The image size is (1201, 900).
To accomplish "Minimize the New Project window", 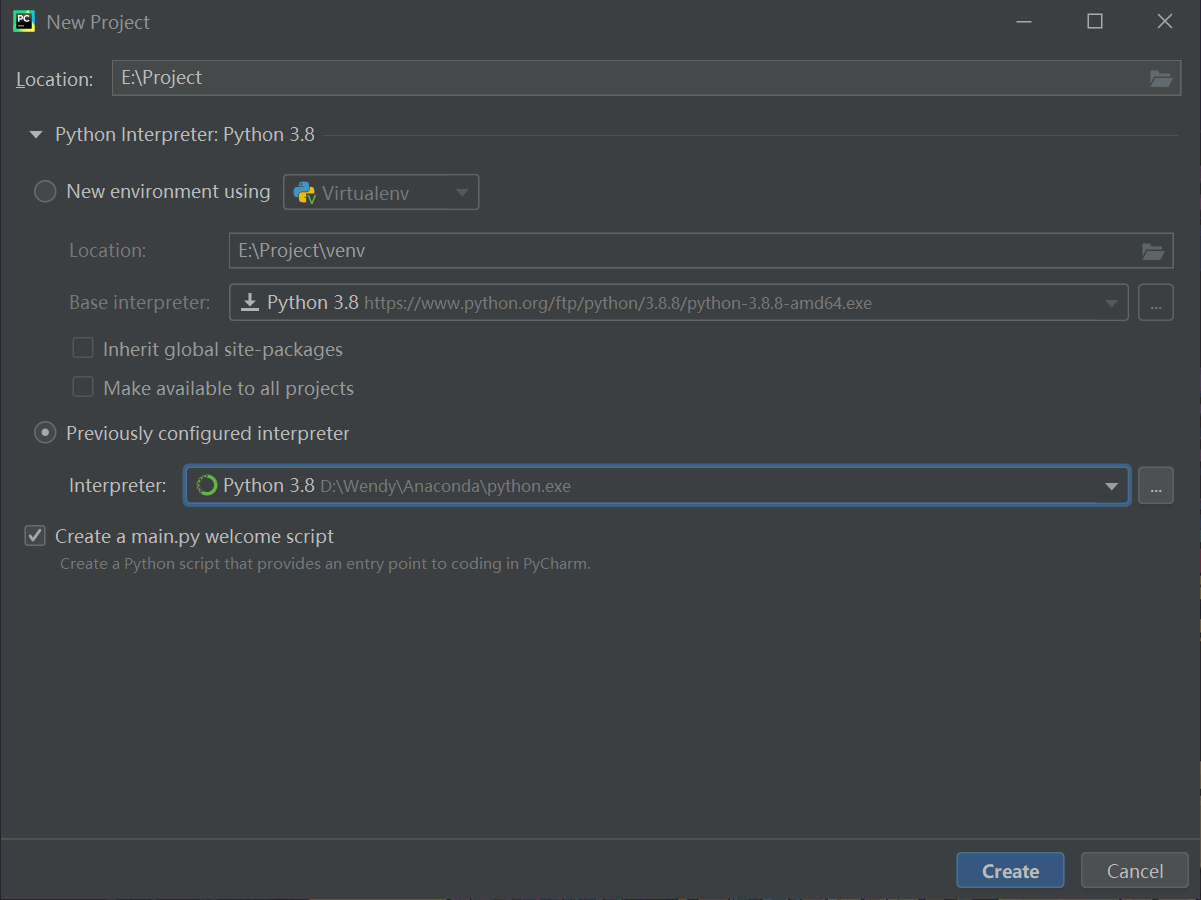I will (1024, 21).
